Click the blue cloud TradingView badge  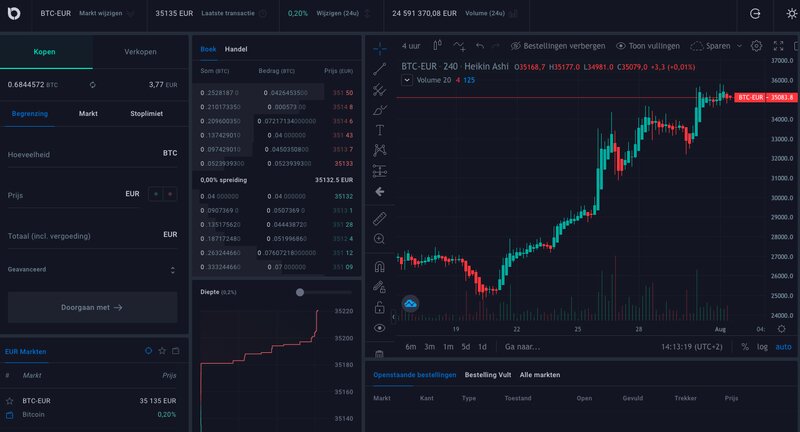point(410,304)
